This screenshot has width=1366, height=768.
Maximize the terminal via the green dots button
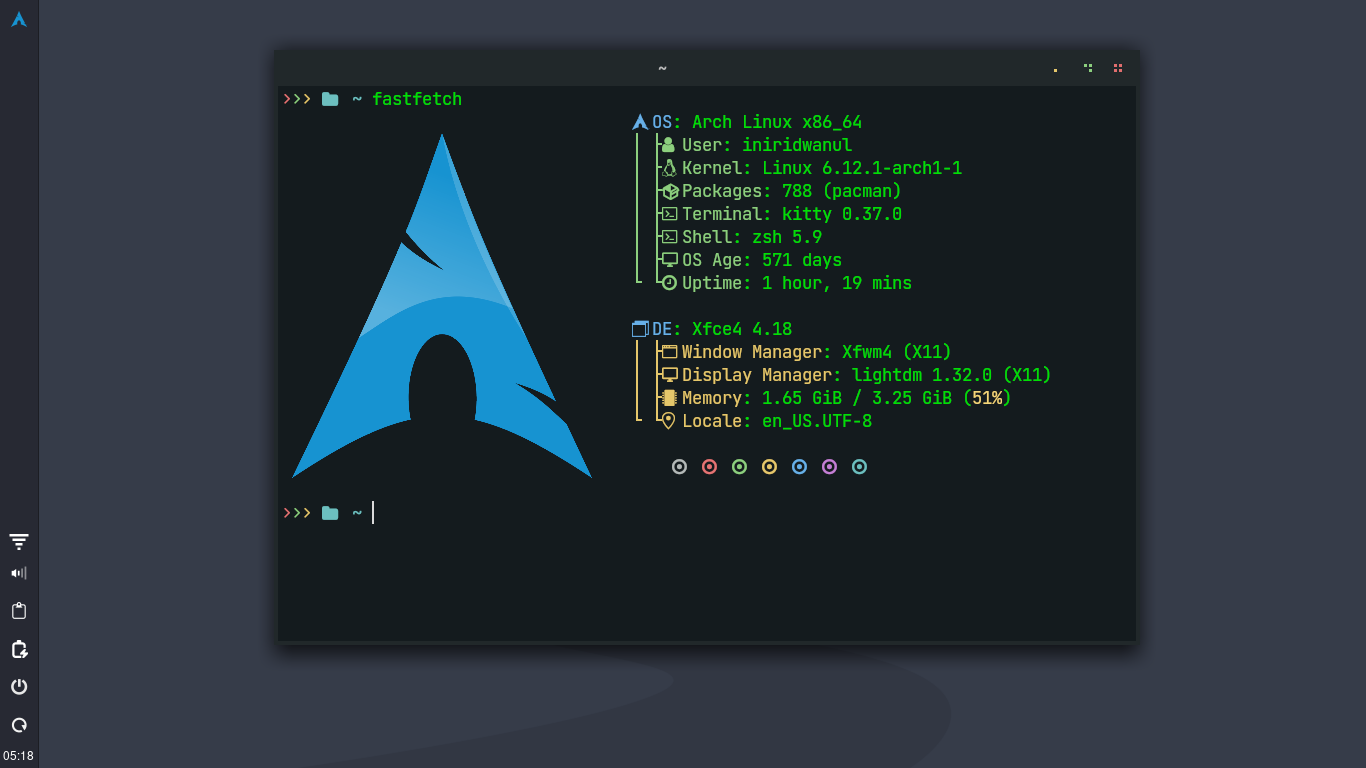coord(1088,68)
